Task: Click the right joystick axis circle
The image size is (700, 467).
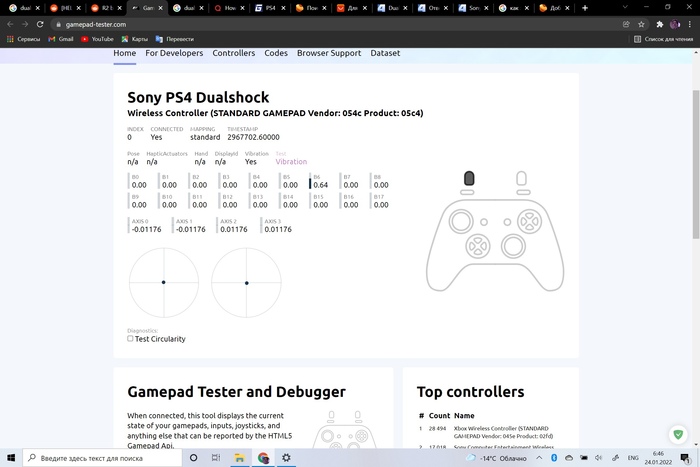Action: click(x=246, y=283)
